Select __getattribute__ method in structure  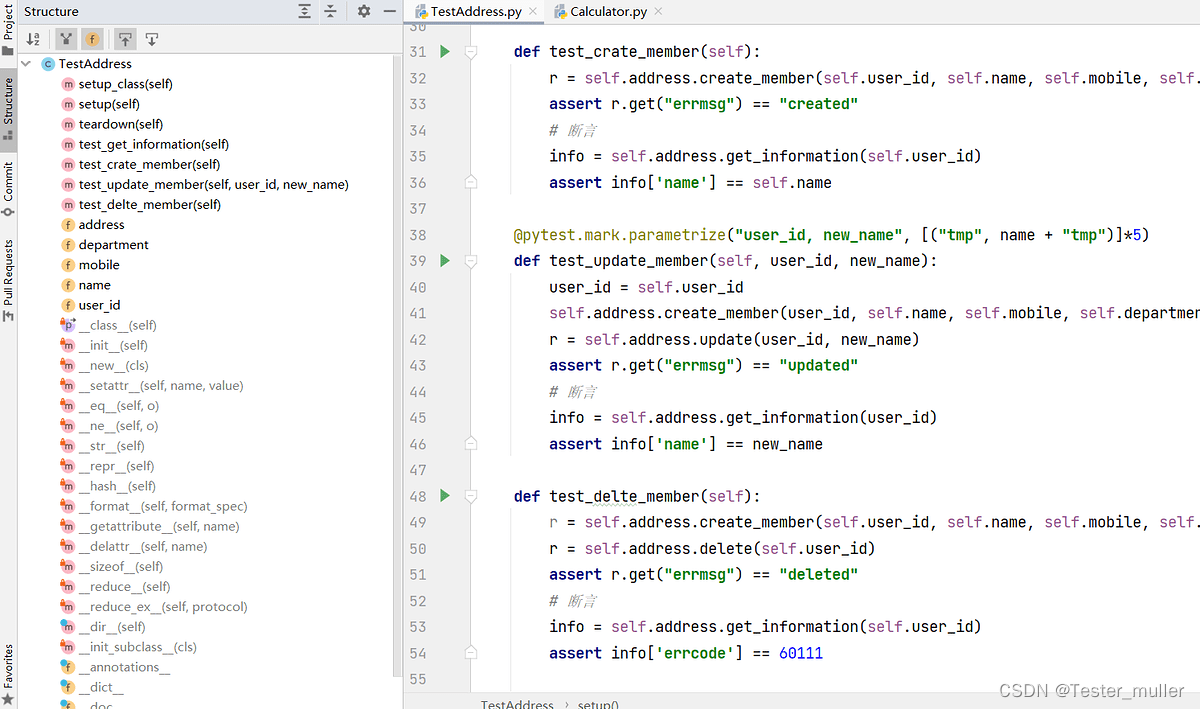pyautogui.click(x=158, y=526)
